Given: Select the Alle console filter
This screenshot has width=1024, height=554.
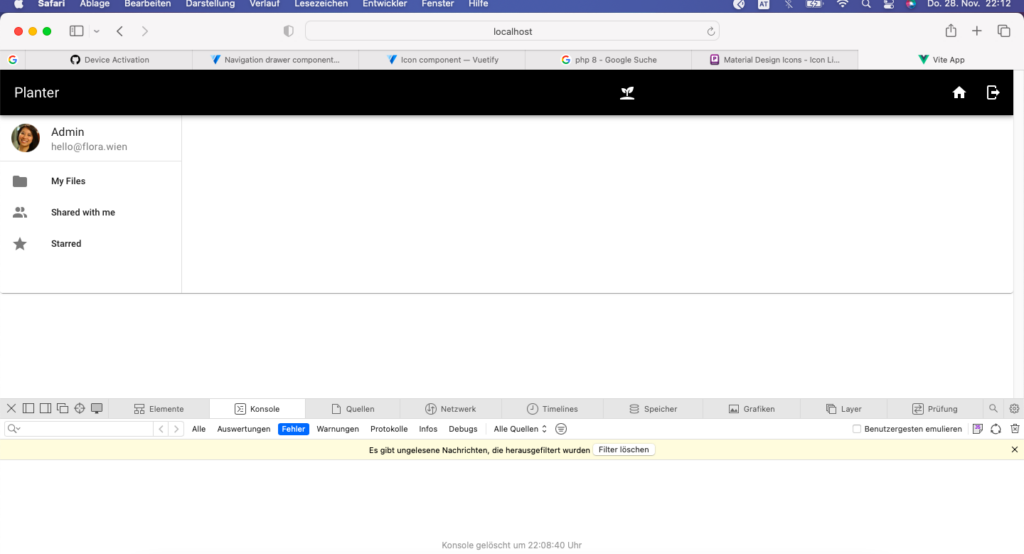Looking at the screenshot, I should coord(199,429).
